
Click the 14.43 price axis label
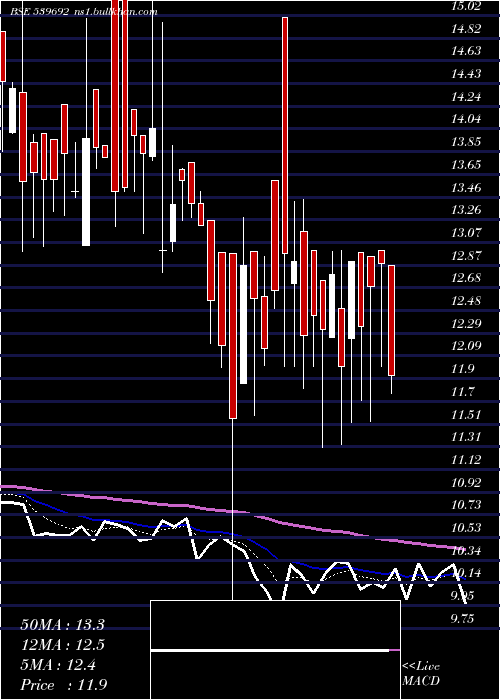[466, 74]
